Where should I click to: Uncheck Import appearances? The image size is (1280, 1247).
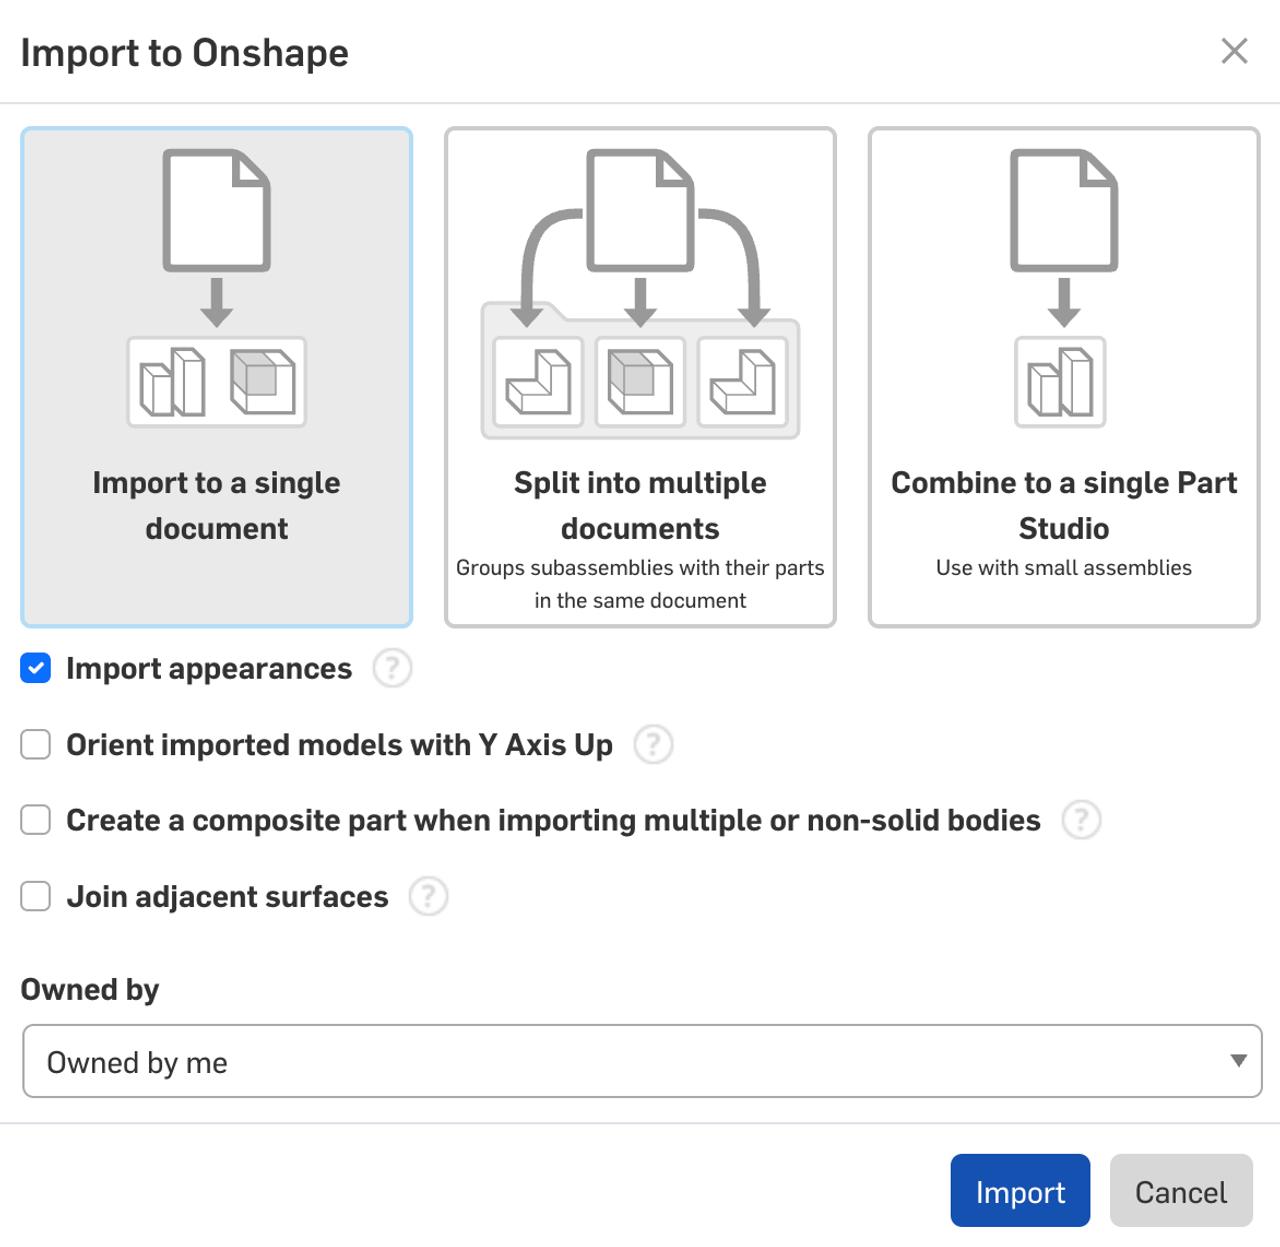point(35,668)
